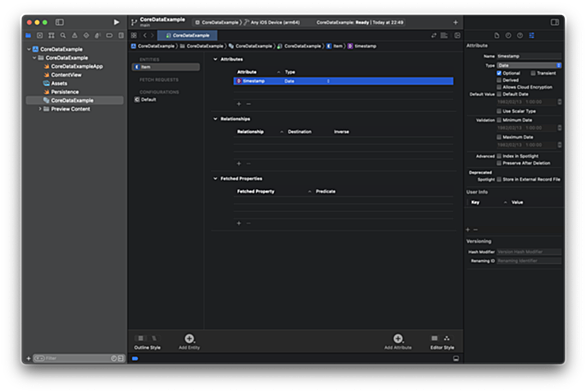Enable the Default Date checkbox

pos(499,94)
